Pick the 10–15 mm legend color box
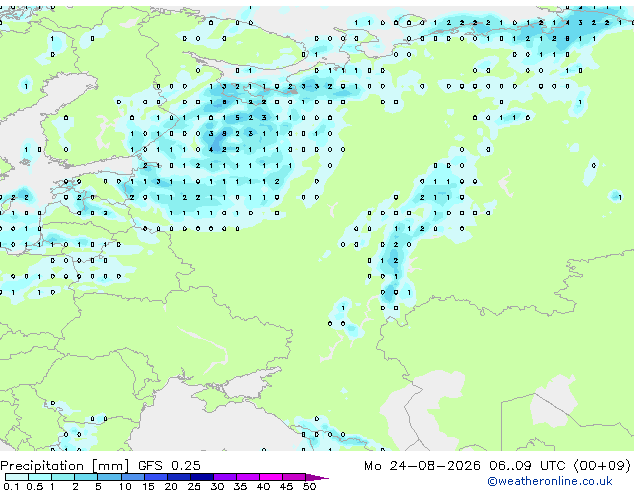634x490 pixels. 133,477
